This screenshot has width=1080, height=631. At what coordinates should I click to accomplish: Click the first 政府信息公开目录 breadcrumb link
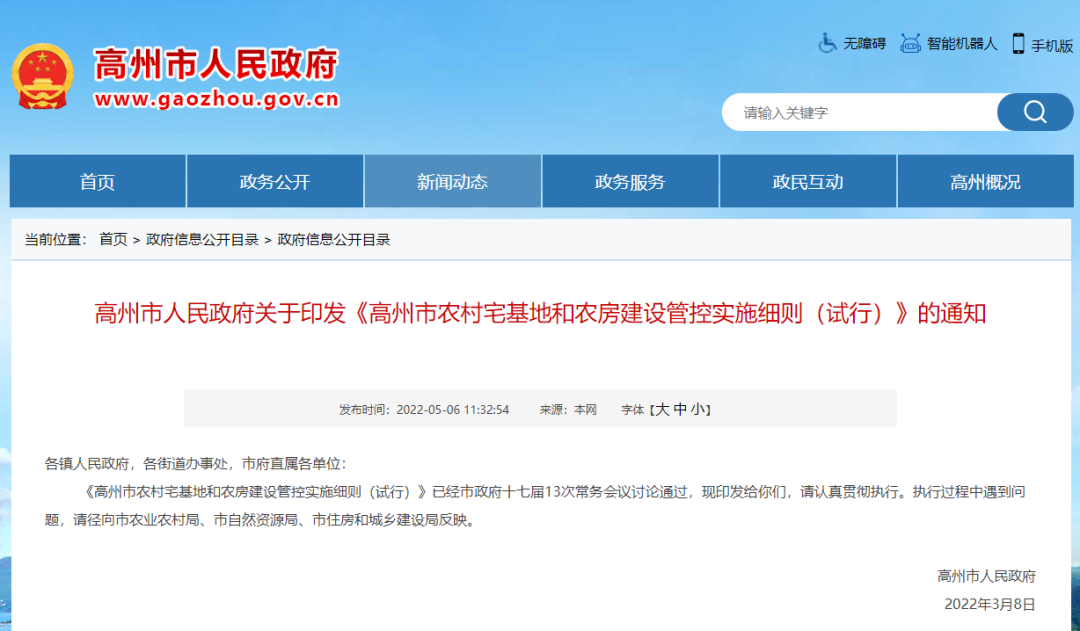pos(202,240)
